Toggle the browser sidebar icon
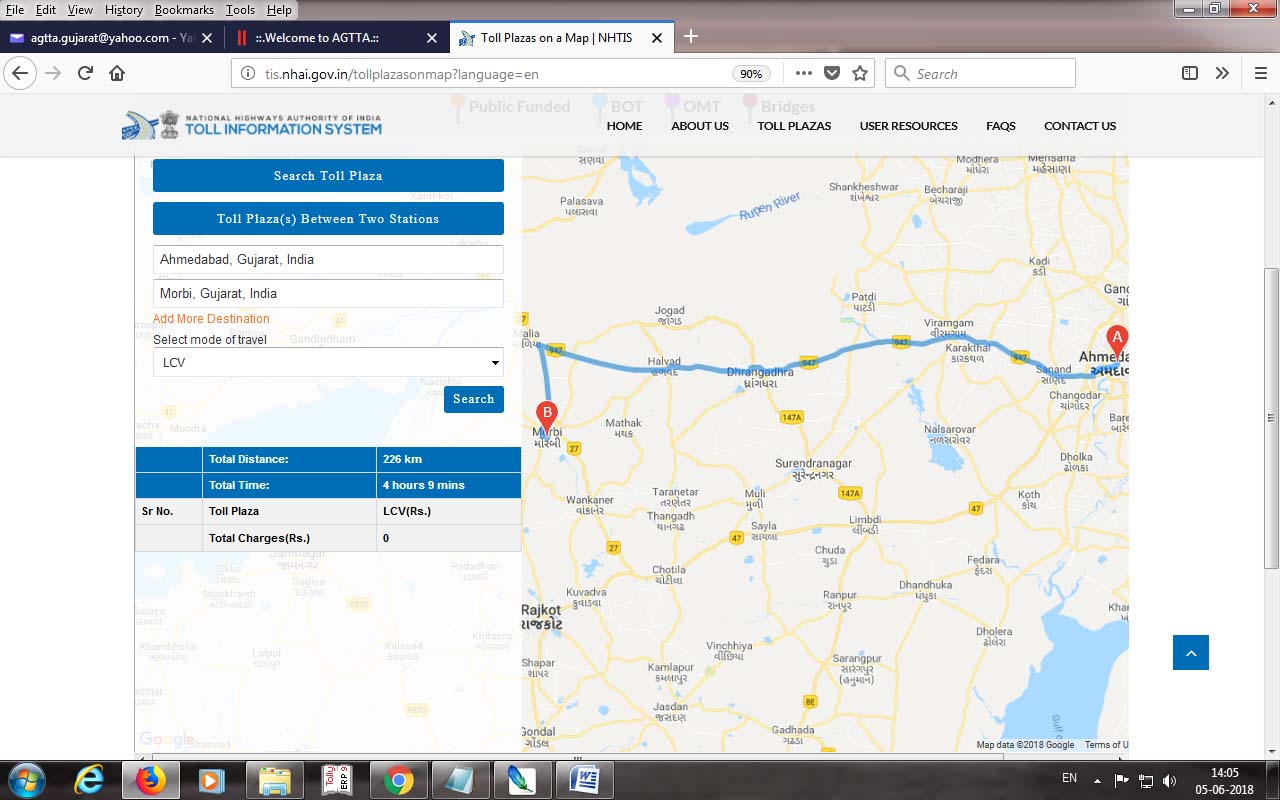Viewport: 1280px width, 800px height. (1189, 73)
